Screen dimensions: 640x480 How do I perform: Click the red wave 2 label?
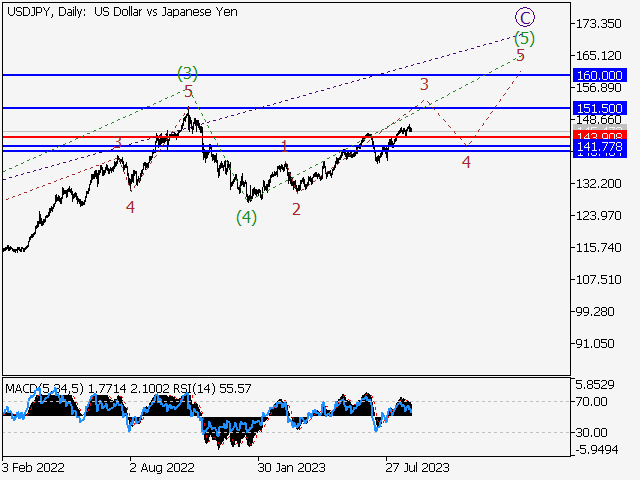click(x=296, y=209)
